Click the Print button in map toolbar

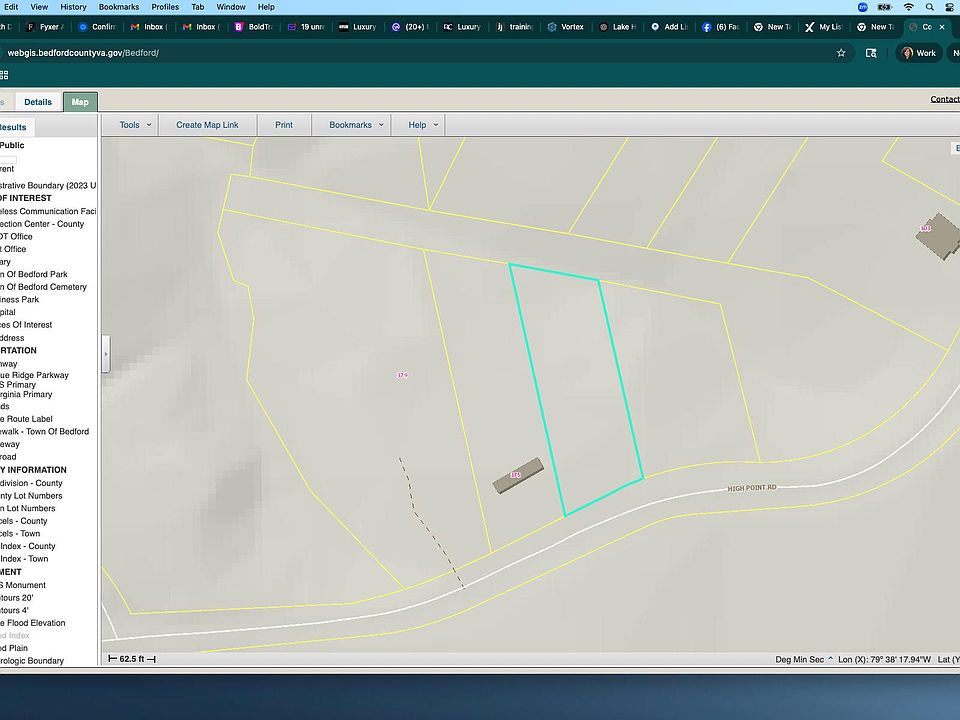284,125
